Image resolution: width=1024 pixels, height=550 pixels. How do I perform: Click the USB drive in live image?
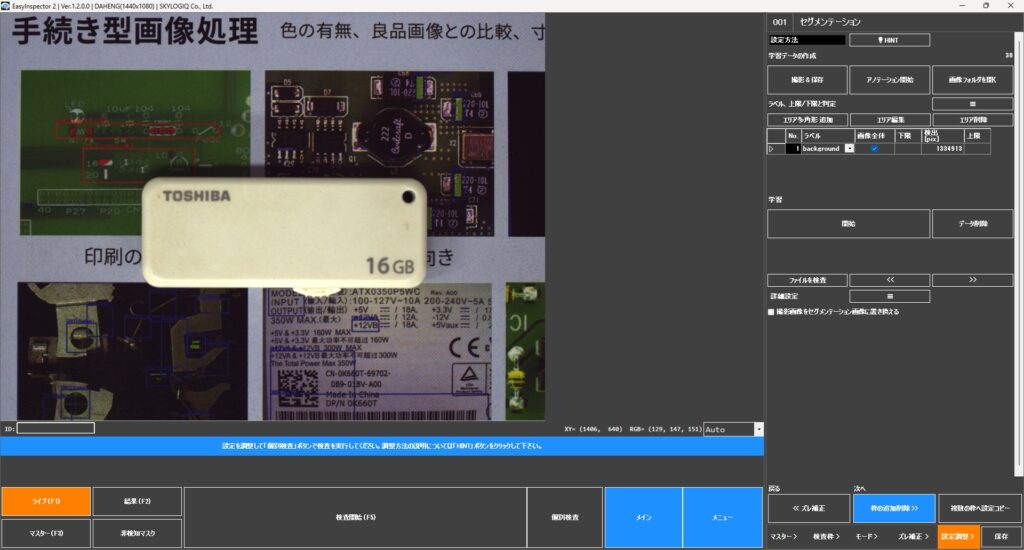point(285,233)
